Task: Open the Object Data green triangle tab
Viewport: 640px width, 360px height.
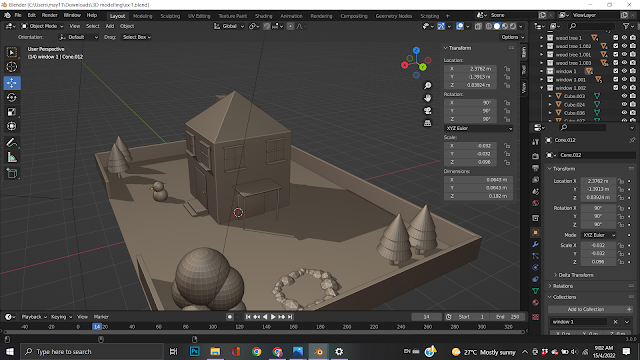Action: tap(535, 291)
